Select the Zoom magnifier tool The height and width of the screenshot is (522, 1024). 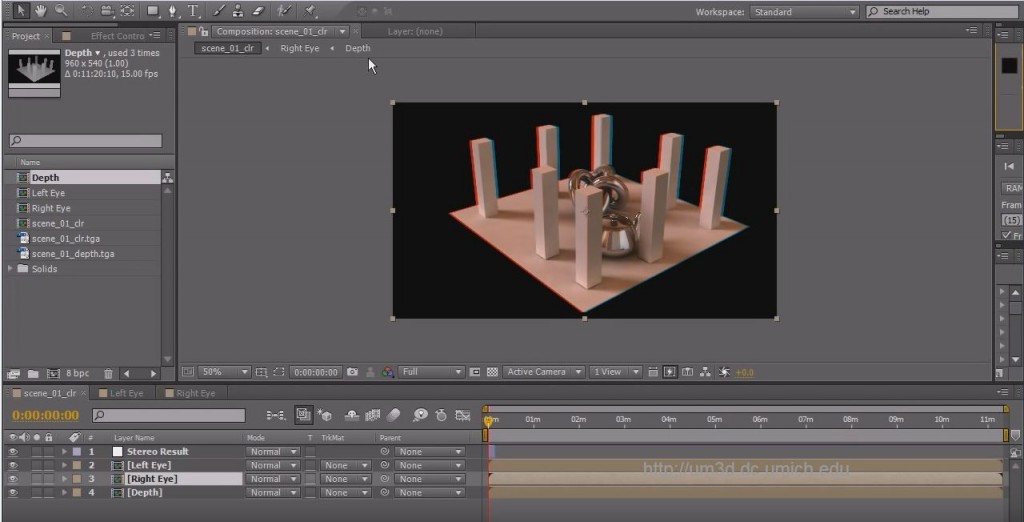(x=61, y=11)
